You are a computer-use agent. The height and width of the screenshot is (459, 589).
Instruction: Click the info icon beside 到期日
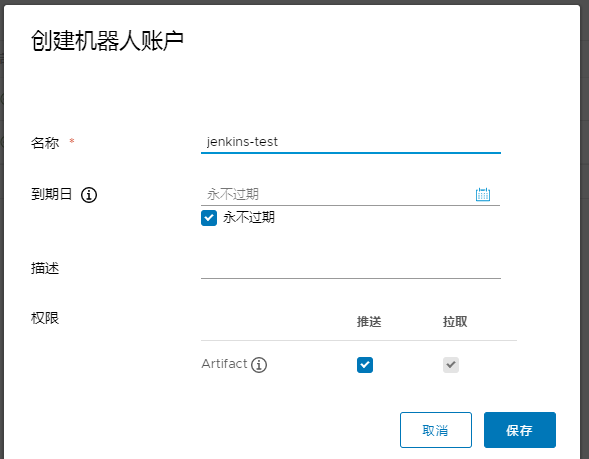pos(89,195)
